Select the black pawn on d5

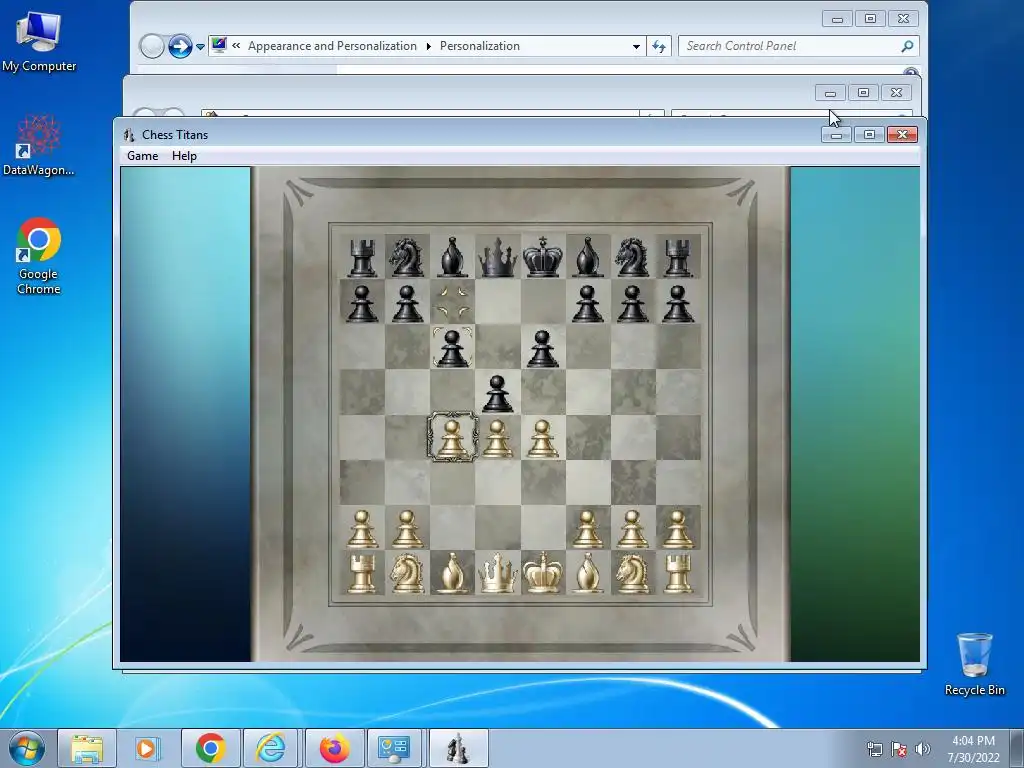(498, 393)
